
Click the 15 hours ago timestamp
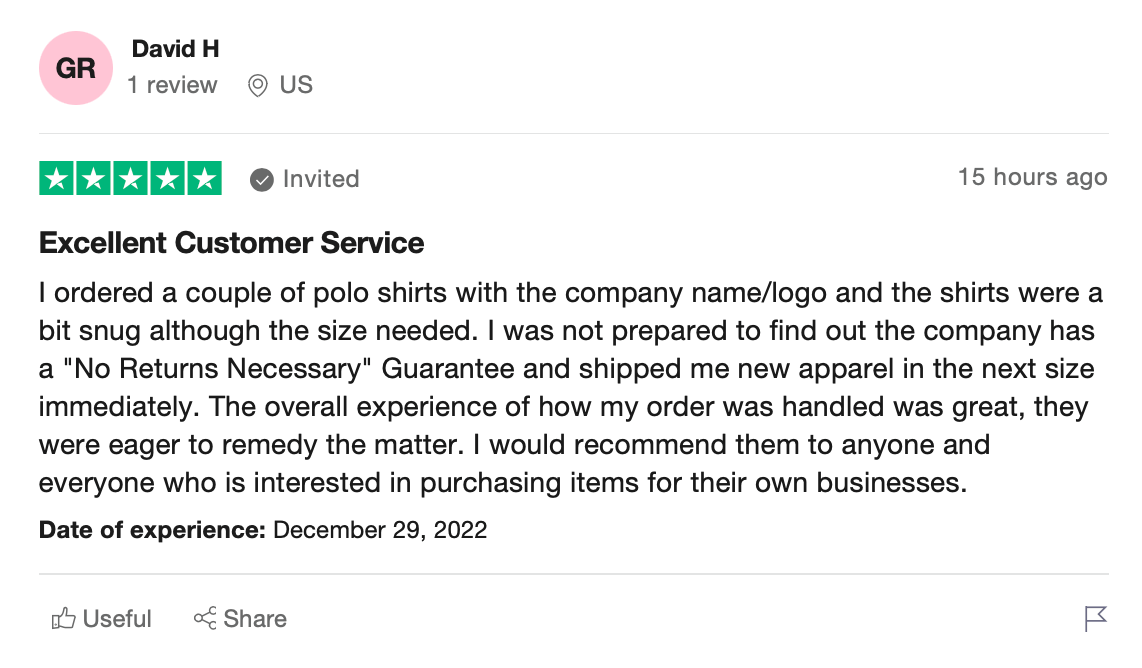point(1032,177)
